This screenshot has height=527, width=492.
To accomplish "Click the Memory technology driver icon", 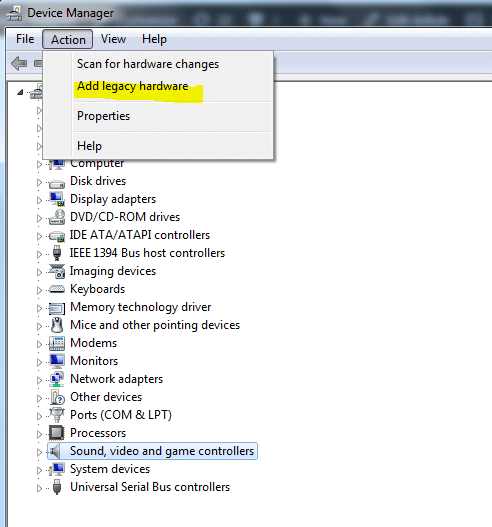I will (x=57, y=308).
